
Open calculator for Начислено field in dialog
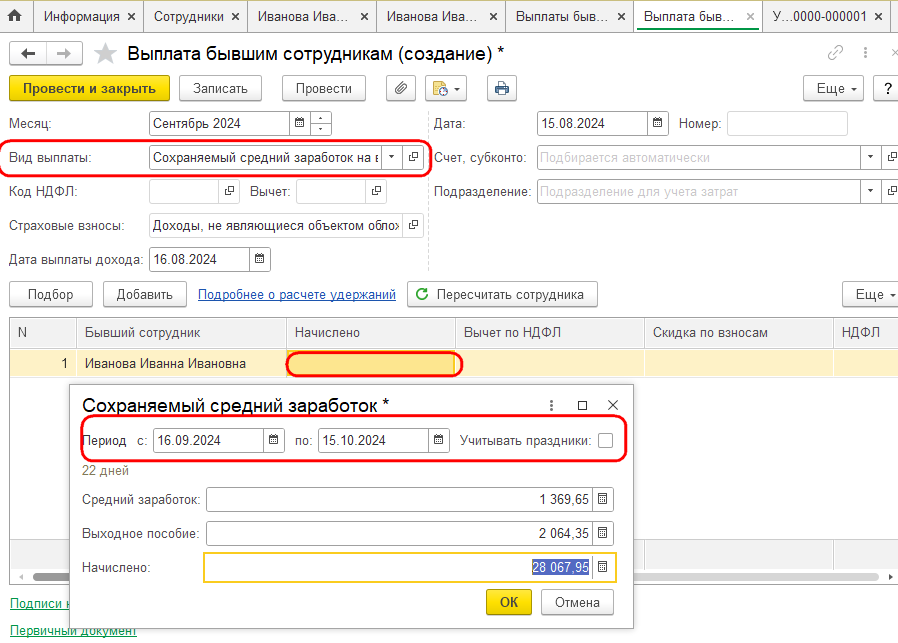coord(602,567)
